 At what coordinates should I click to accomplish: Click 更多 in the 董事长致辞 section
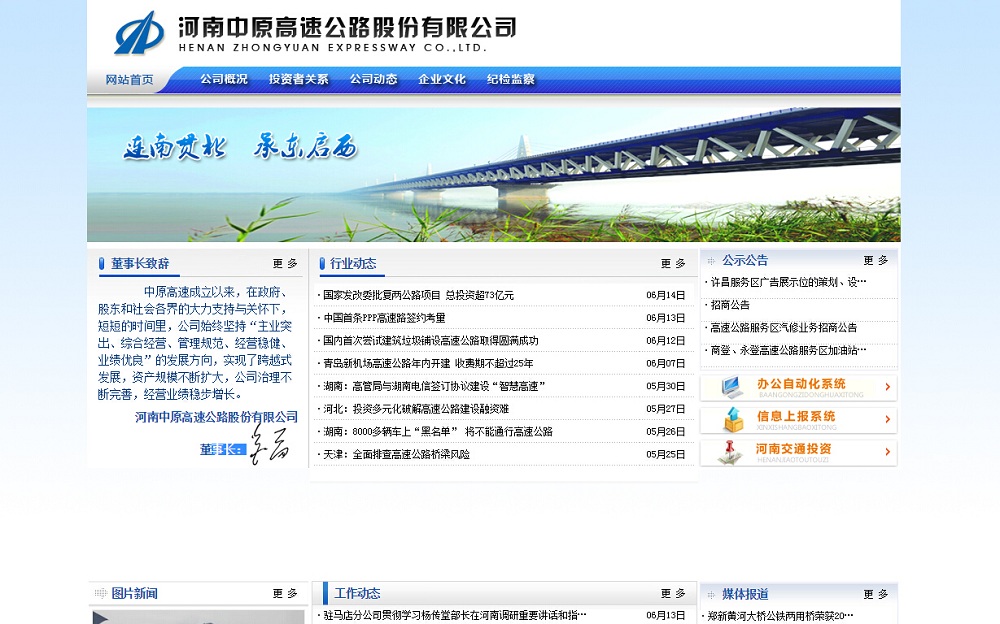click(x=285, y=264)
